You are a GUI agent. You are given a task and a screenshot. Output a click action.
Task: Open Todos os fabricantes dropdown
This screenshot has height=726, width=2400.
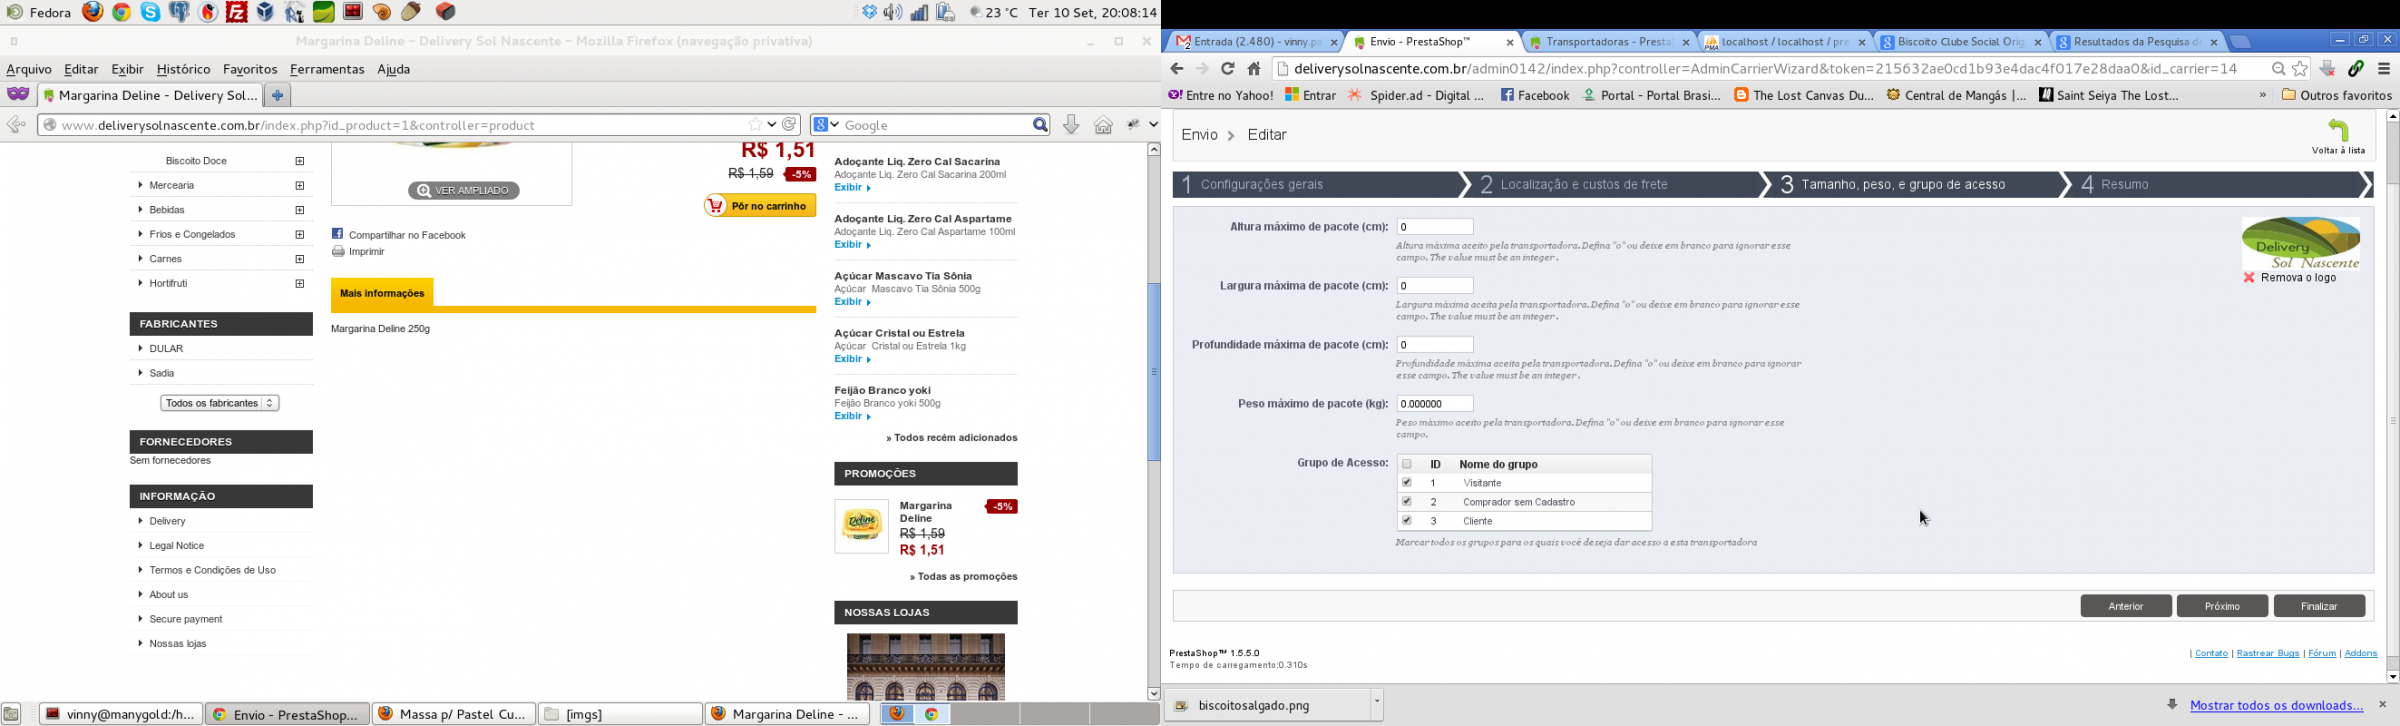click(x=219, y=403)
